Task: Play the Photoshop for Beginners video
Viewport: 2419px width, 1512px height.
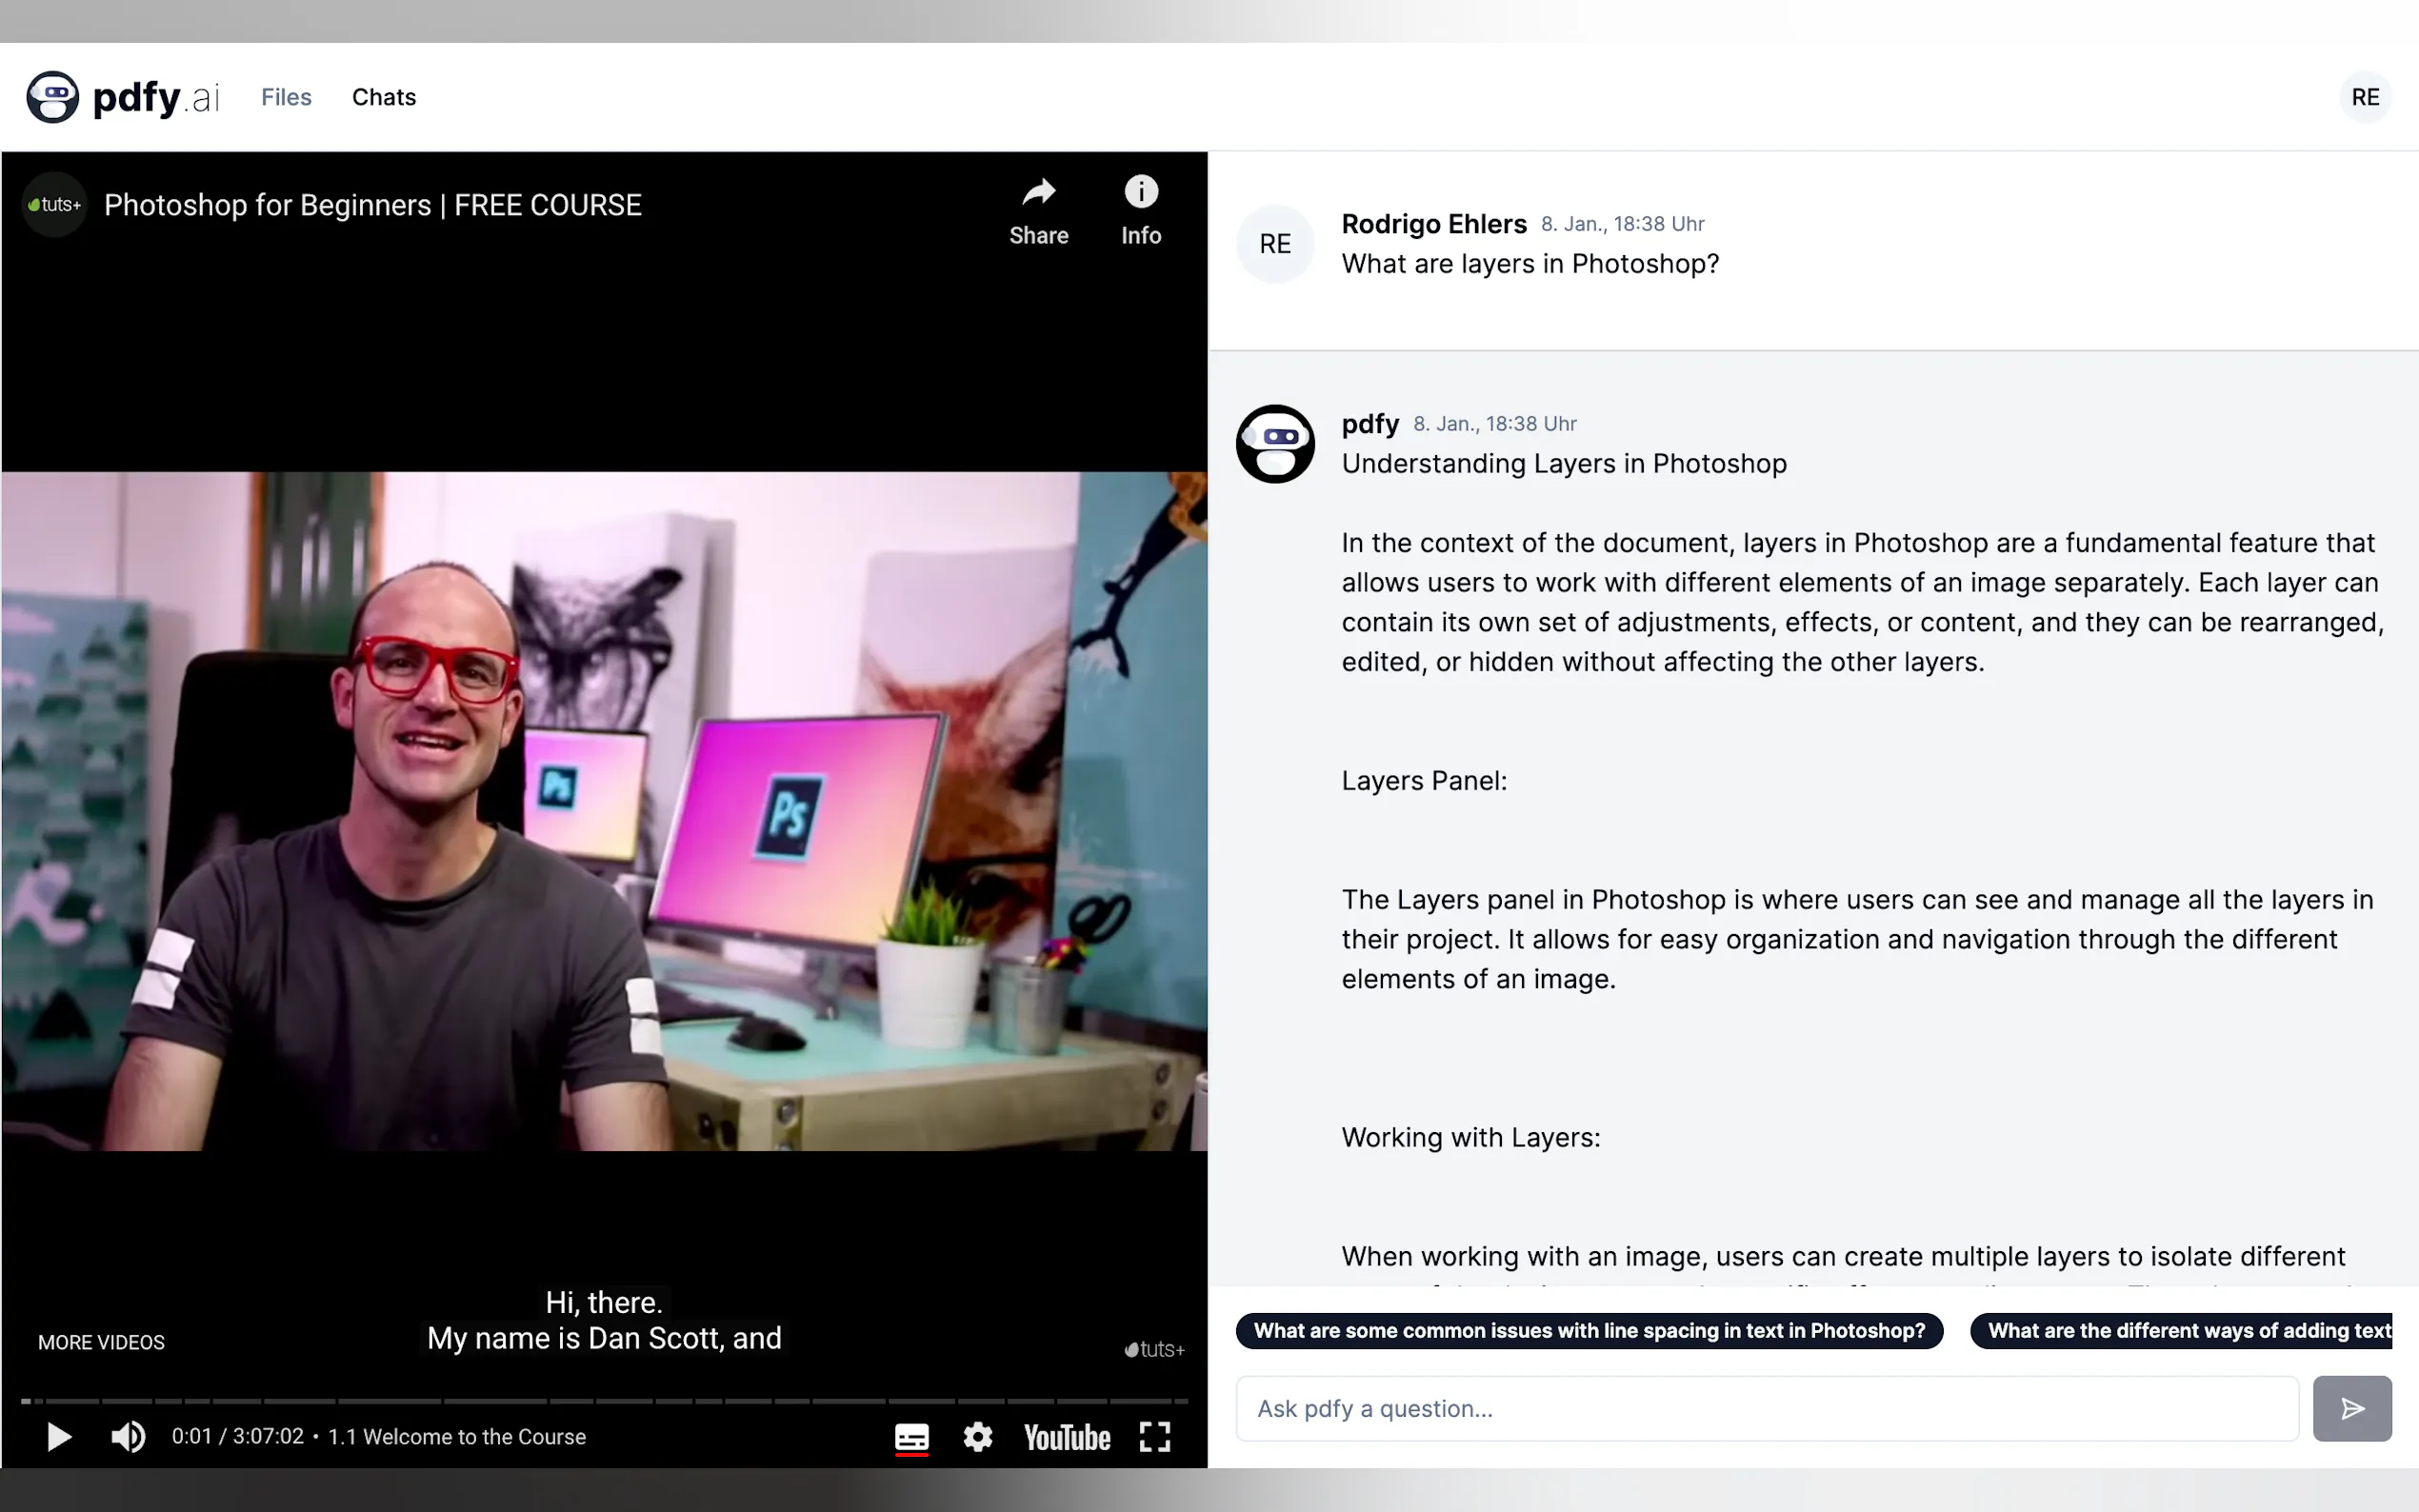Action: 59,1437
